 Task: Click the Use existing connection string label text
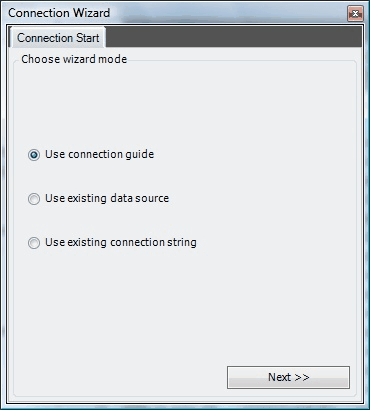[121, 242]
